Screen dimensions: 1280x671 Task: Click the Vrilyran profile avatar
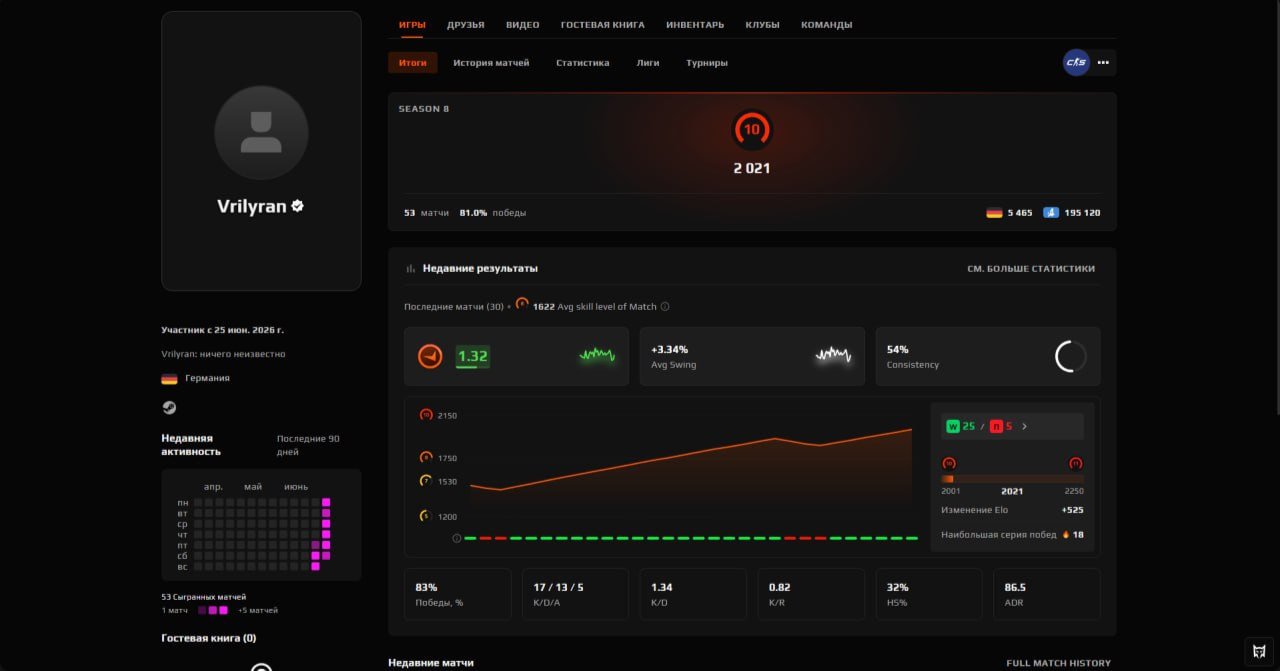click(x=261, y=132)
